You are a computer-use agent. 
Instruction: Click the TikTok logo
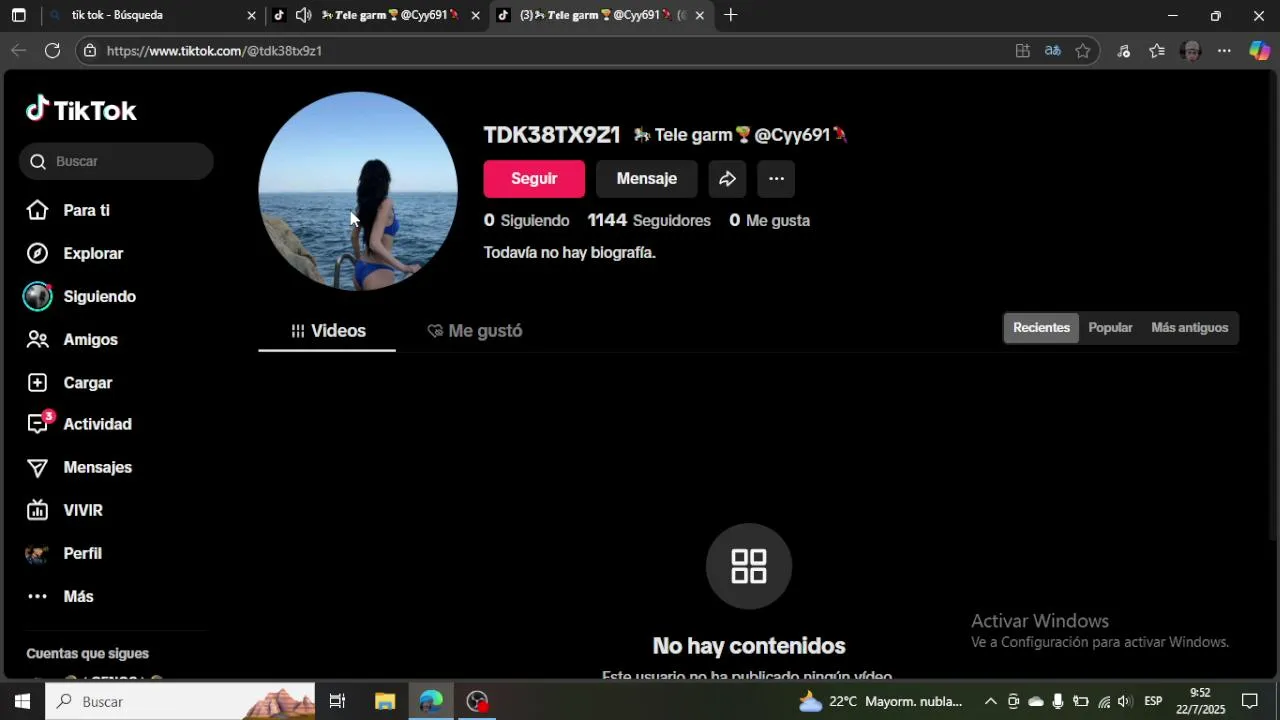point(81,110)
